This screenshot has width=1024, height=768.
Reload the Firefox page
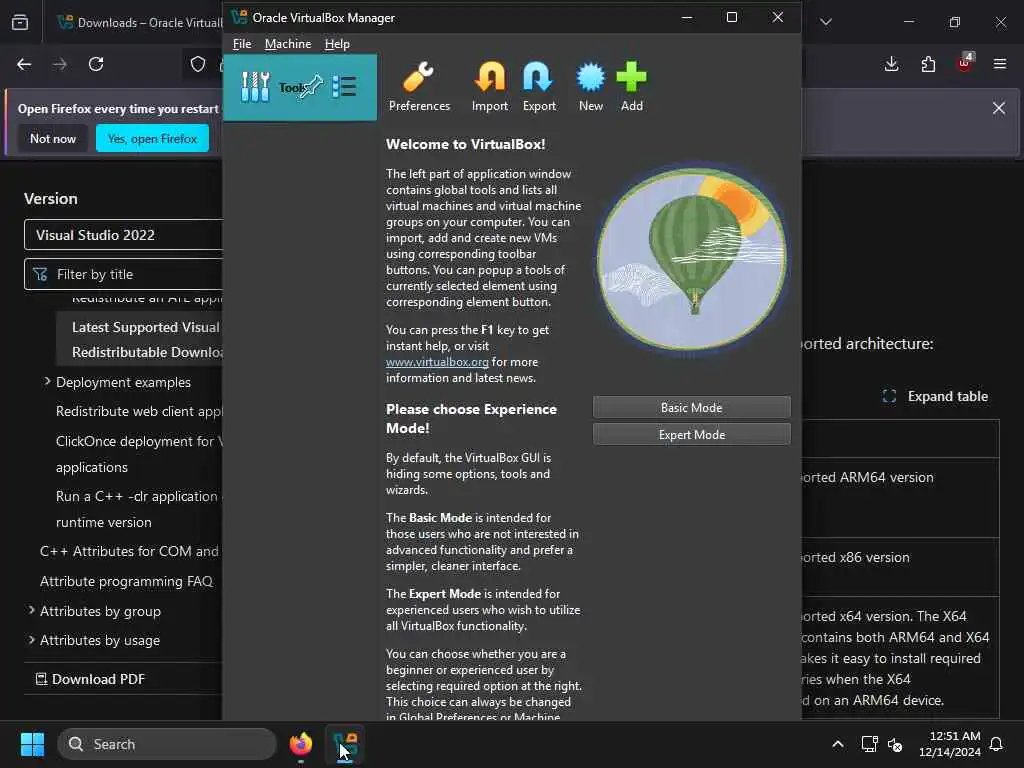(96, 64)
